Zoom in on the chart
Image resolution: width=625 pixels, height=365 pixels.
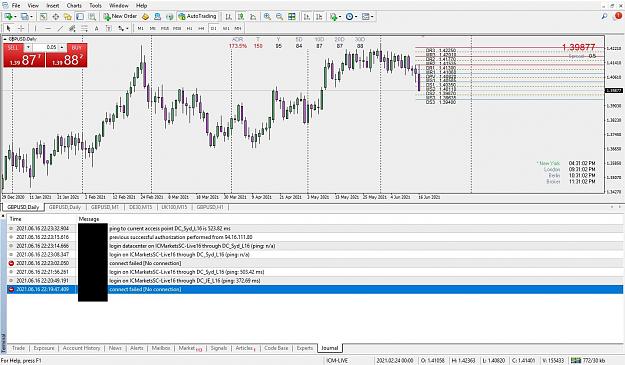point(267,17)
